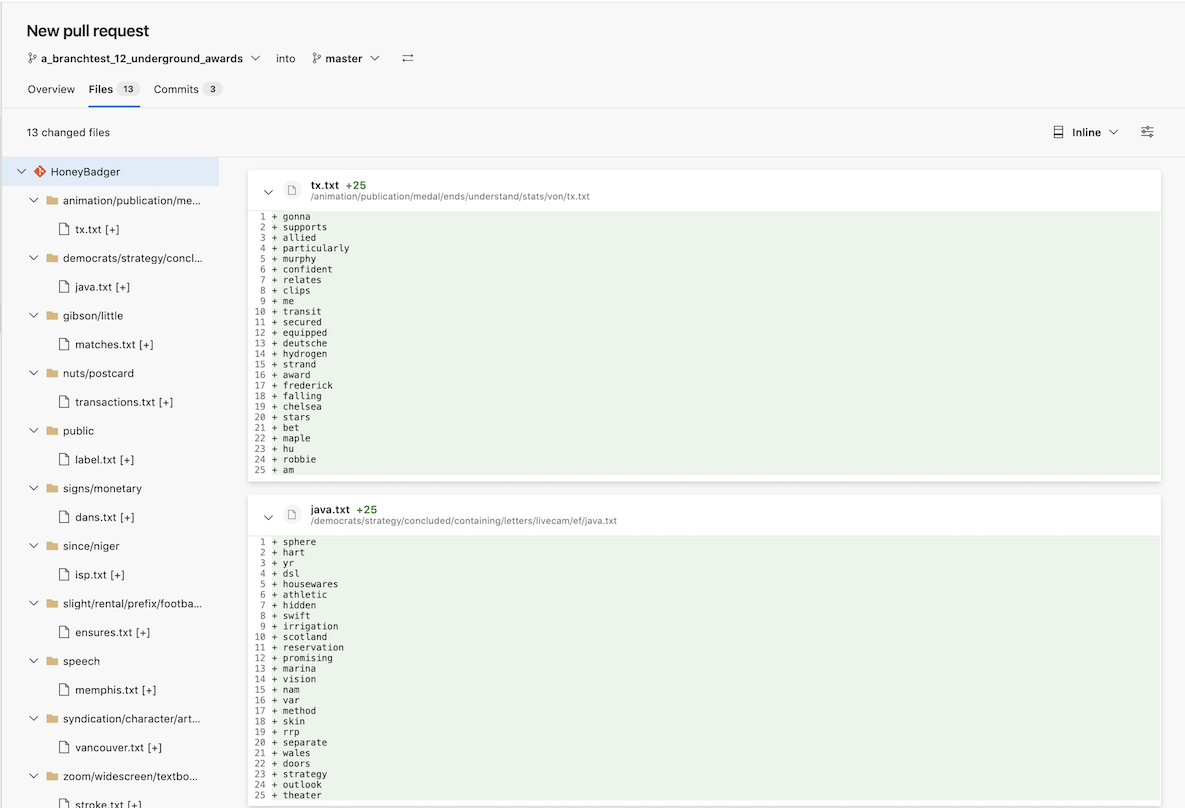Click java.txt file name in diff header
This screenshot has height=808, width=1185.
[x=330, y=509]
